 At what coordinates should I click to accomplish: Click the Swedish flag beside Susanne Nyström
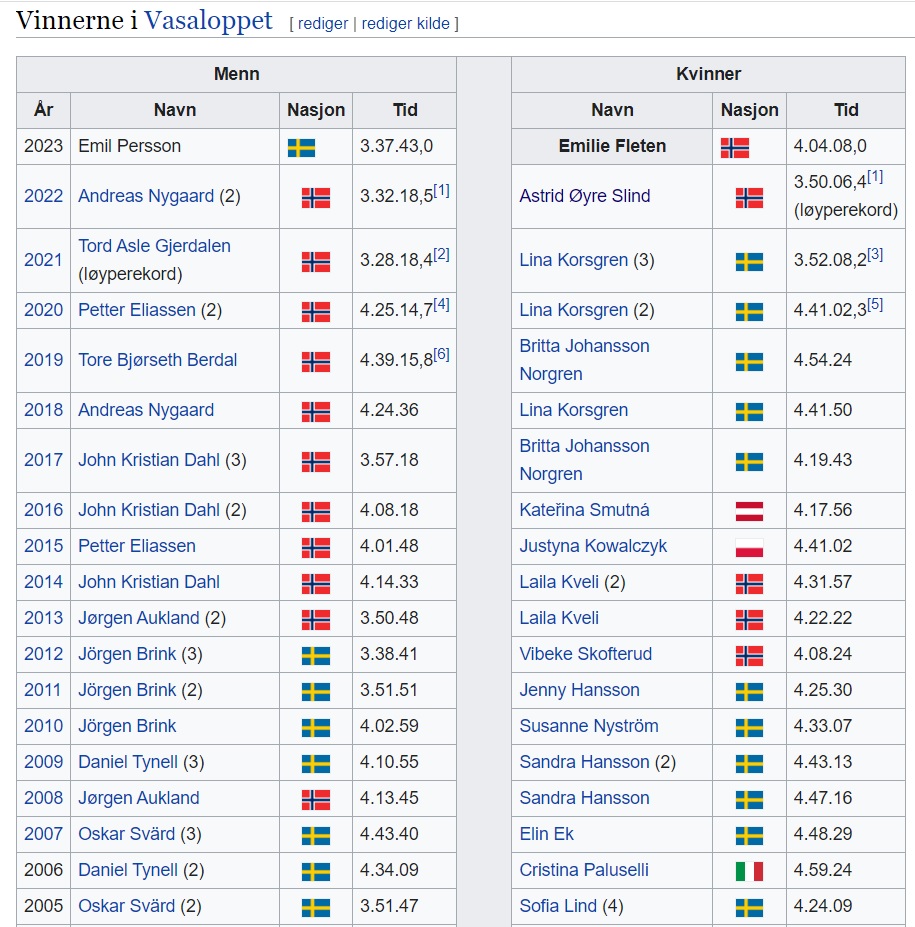click(749, 728)
